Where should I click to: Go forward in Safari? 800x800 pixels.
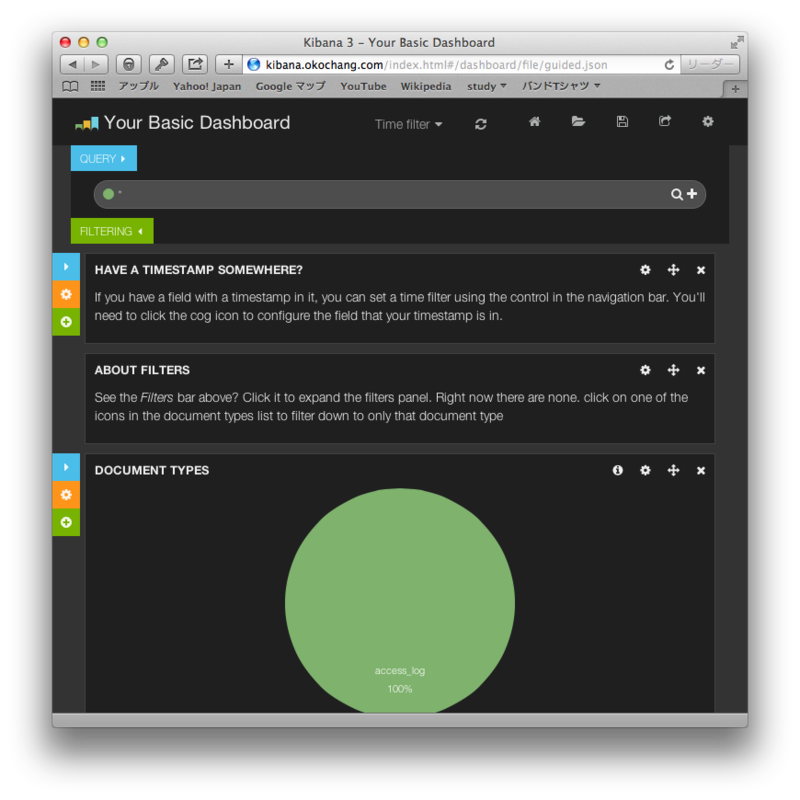[96, 64]
